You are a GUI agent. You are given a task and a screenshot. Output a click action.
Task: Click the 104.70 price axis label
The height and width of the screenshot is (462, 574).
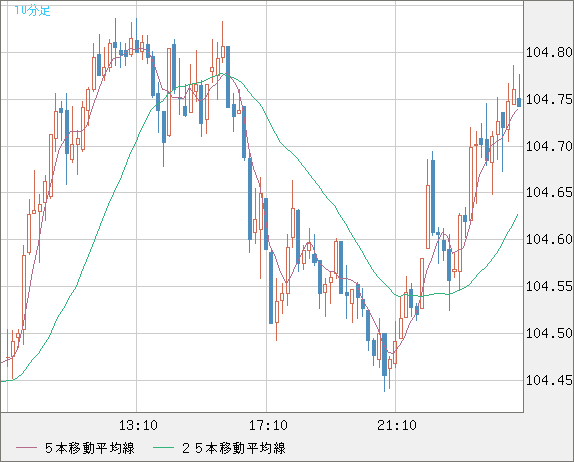coord(549,146)
